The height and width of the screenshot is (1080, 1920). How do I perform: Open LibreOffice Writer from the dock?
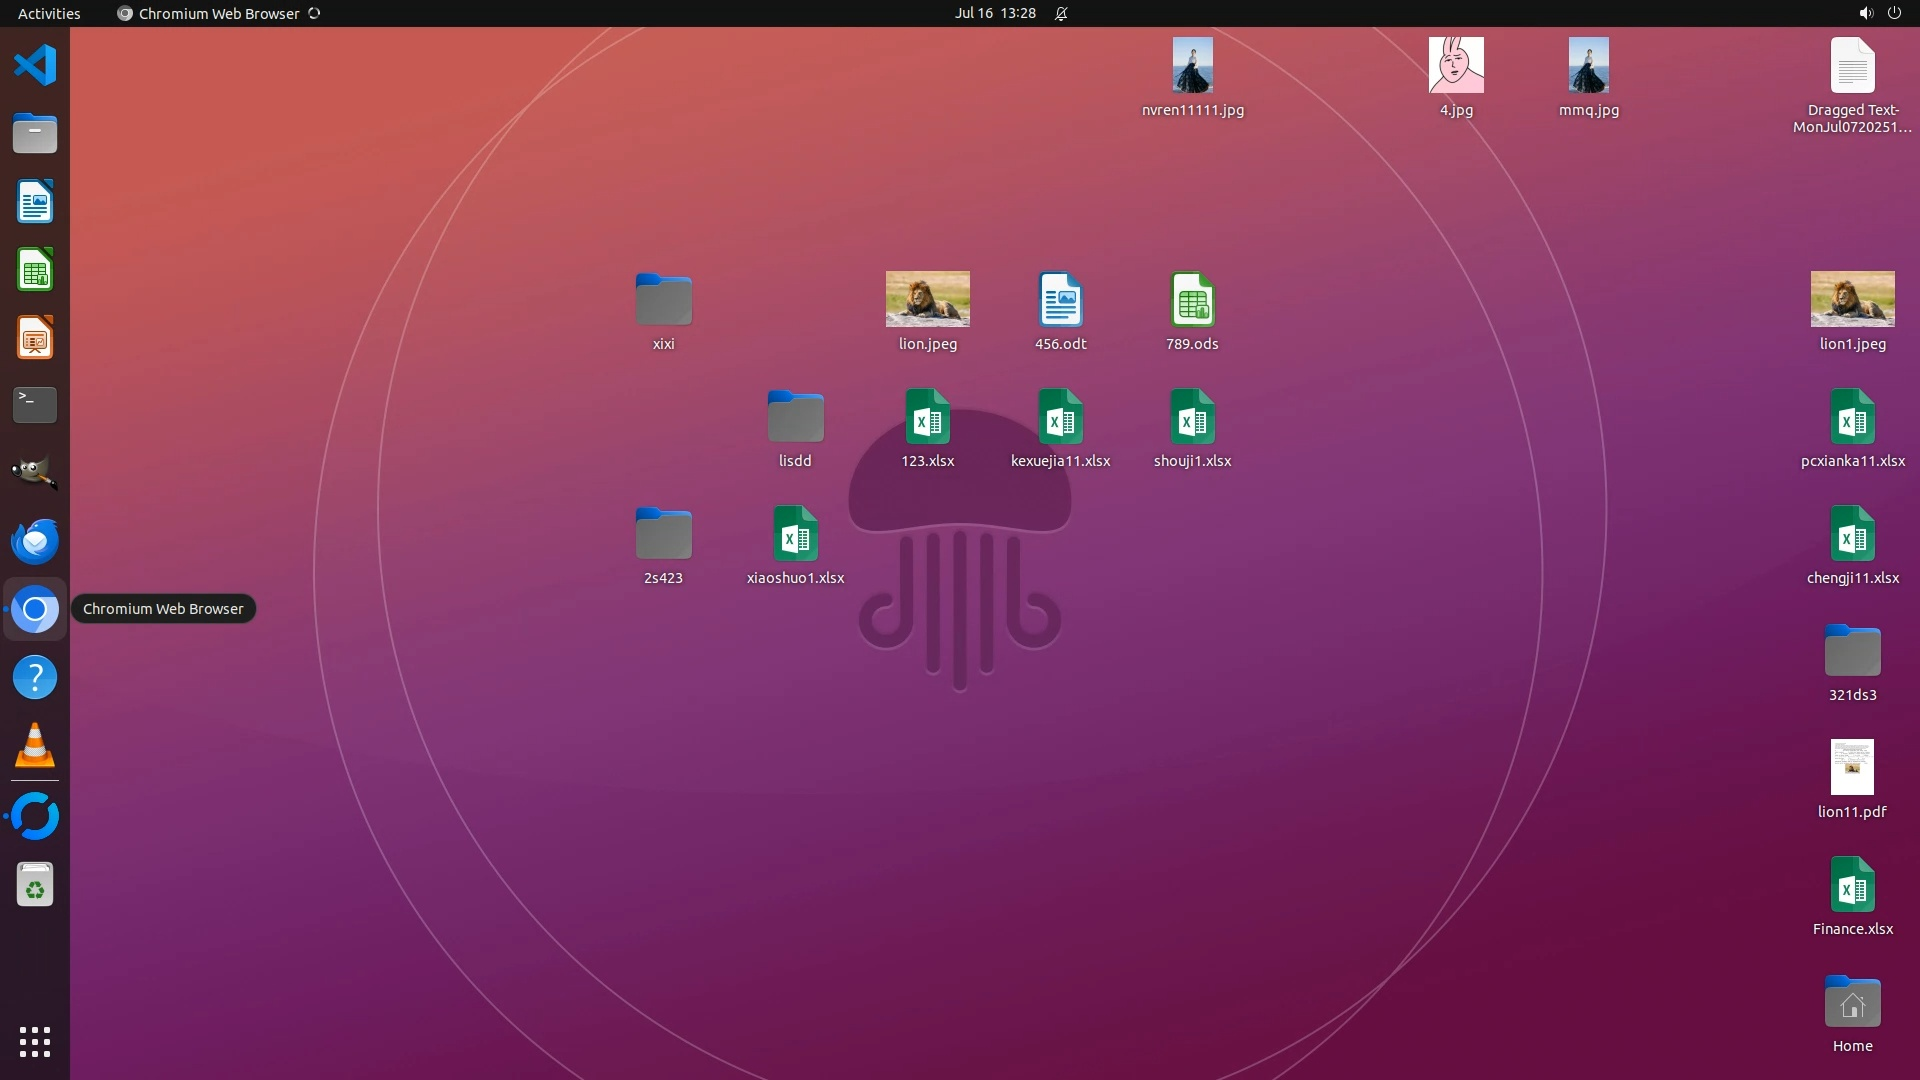pyautogui.click(x=35, y=202)
